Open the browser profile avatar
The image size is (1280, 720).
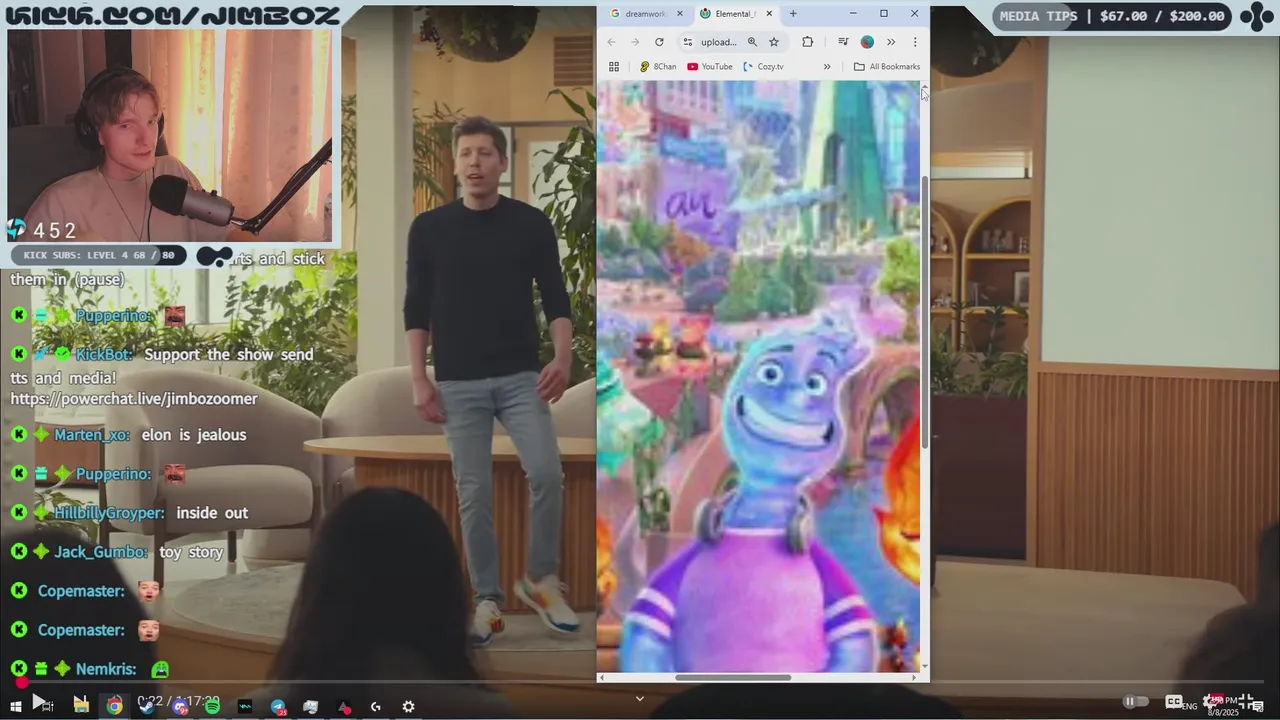pos(867,42)
